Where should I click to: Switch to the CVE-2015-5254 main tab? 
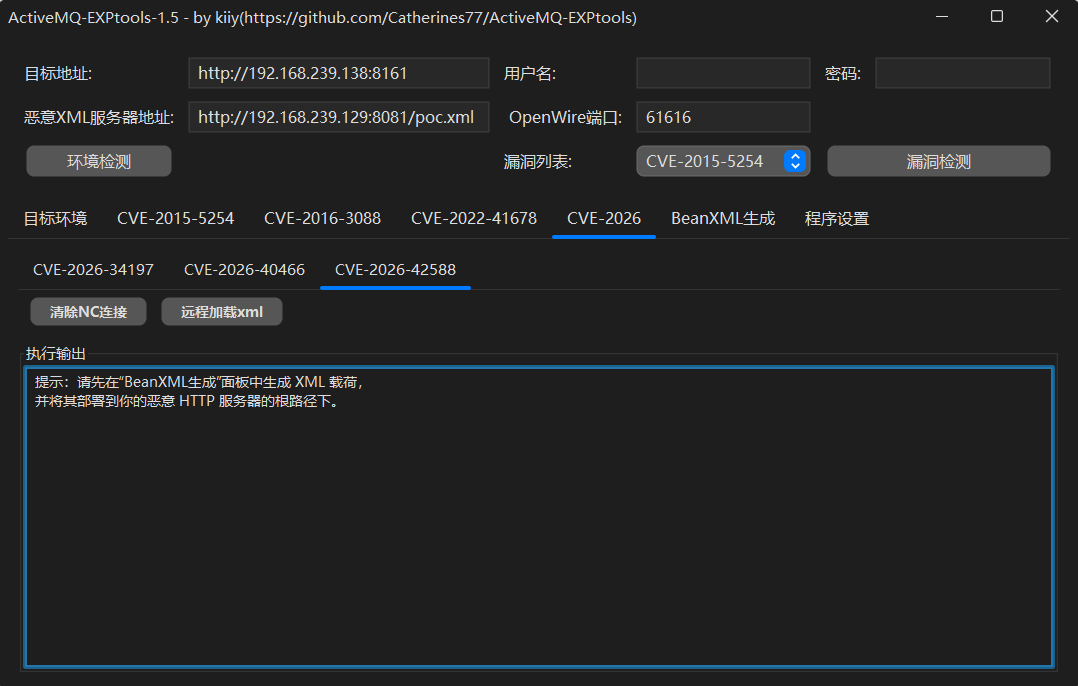[175, 219]
